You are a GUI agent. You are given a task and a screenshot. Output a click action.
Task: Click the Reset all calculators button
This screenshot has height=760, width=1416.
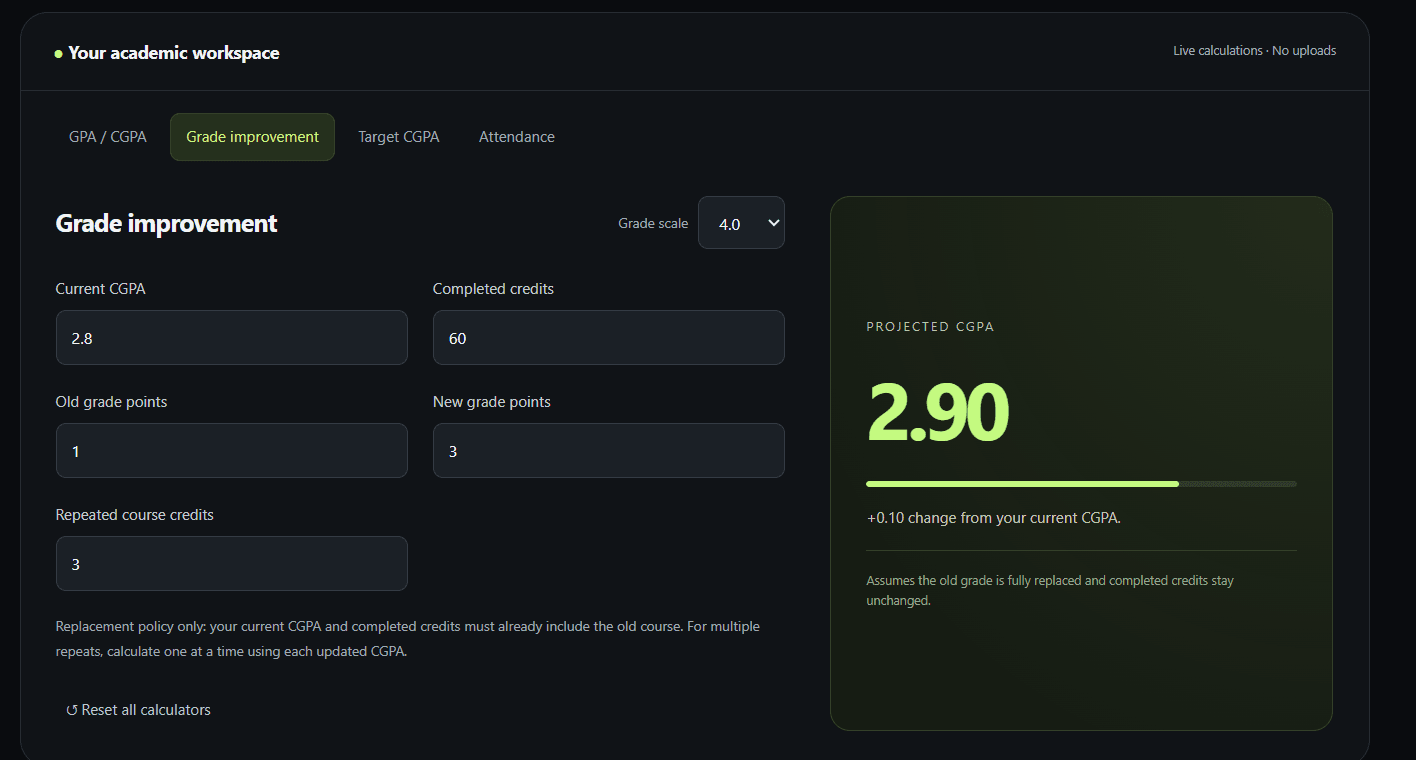pos(138,710)
